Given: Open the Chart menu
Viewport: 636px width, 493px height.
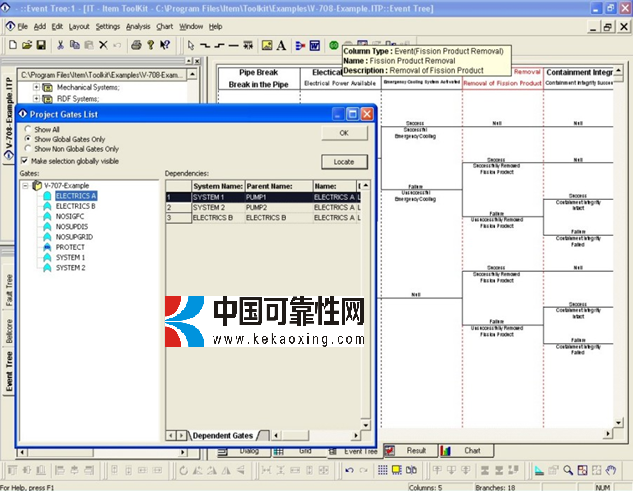Looking at the screenshot, I should click(x=165, y=27).
